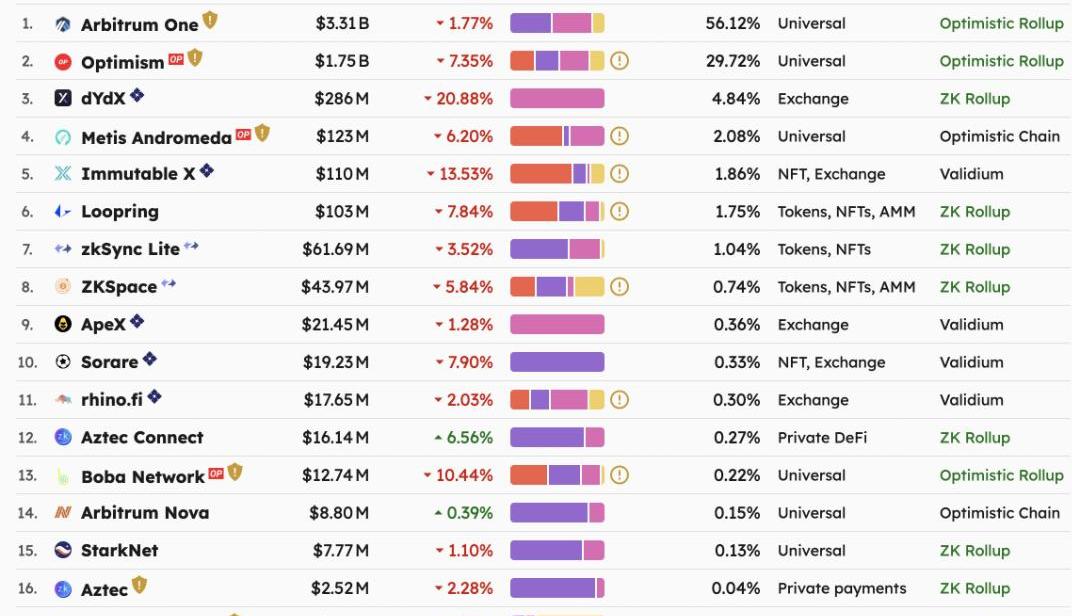Click the warning icon in rhino.fi row
Screen dimensions: 1072x616
[x=619, y=399]
